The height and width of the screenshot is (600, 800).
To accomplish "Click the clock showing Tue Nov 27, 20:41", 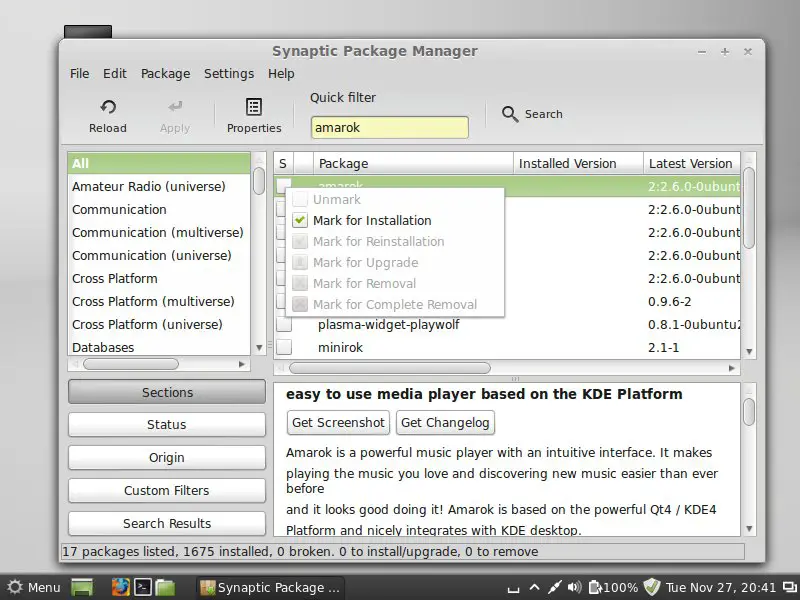I will click(x=721, y=587).
